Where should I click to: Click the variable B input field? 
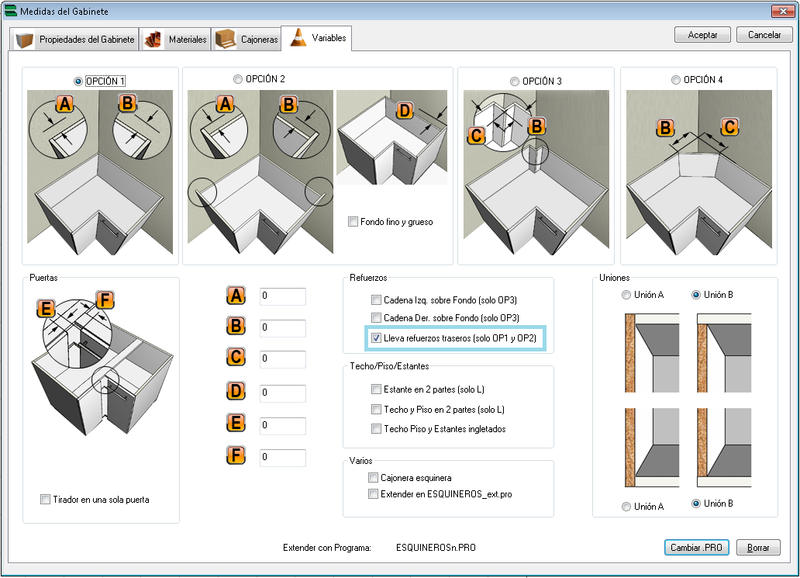coord(283,328)
